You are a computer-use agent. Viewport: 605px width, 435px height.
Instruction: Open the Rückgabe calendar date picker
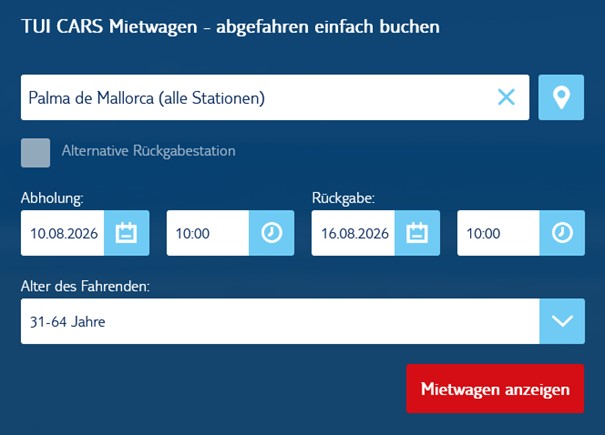click(x=417, y=233)
